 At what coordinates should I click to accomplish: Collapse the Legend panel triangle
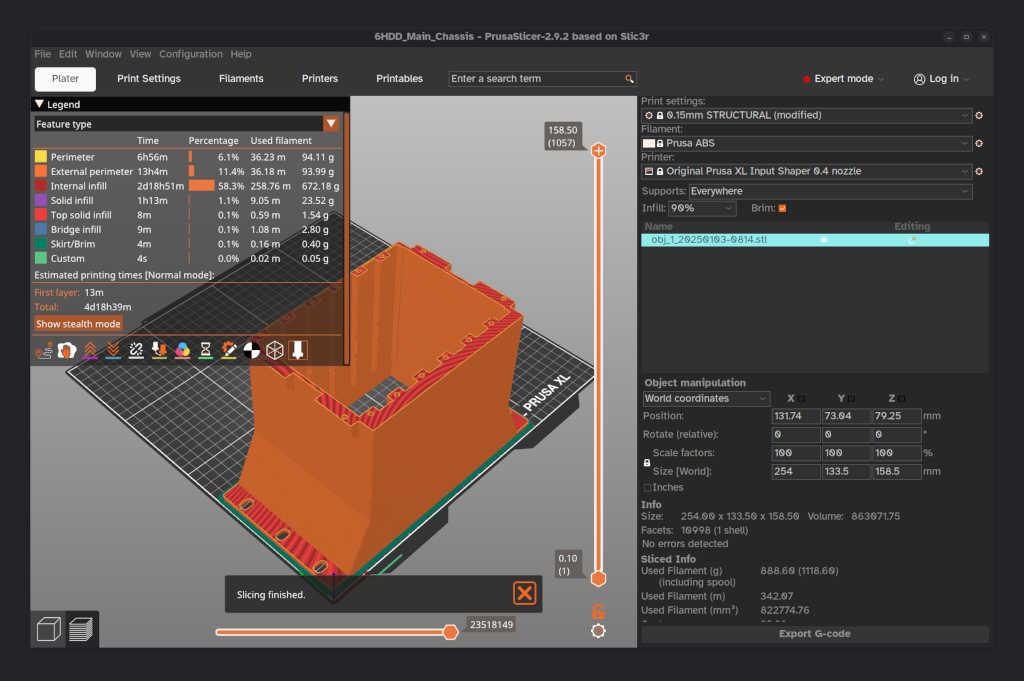39,104
